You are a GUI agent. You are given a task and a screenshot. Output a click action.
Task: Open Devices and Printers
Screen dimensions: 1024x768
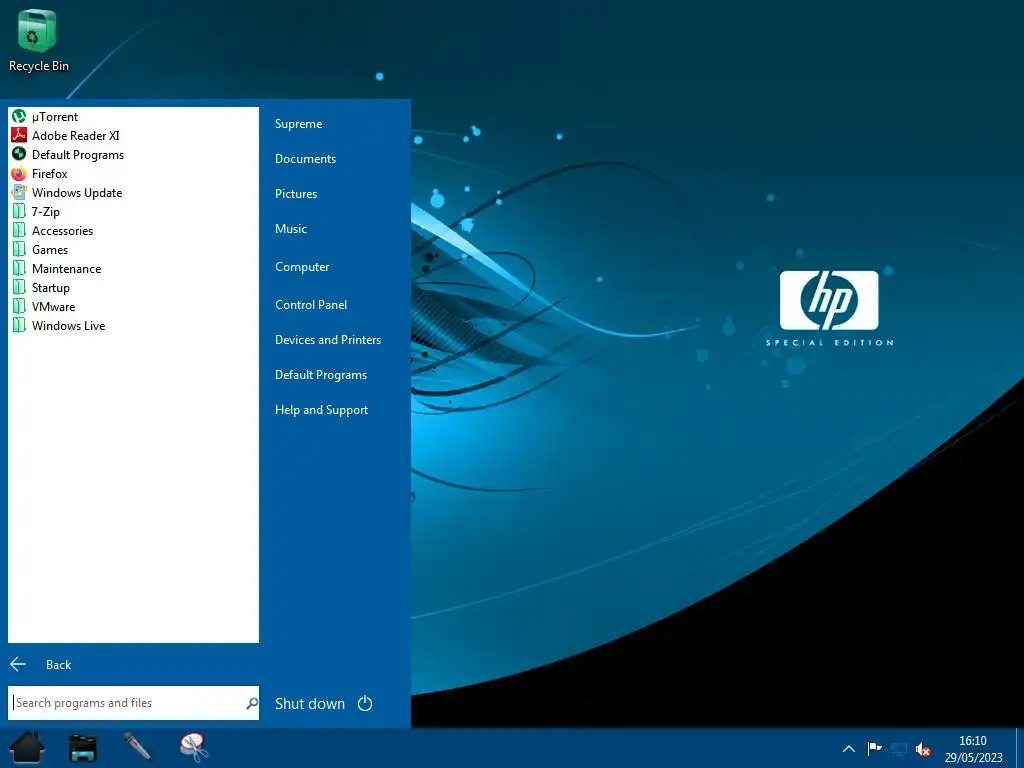pos(328,340)
